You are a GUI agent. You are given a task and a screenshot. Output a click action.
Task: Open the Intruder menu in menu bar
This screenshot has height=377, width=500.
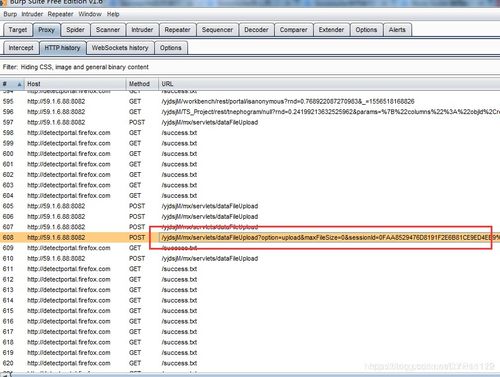[32, 14]
